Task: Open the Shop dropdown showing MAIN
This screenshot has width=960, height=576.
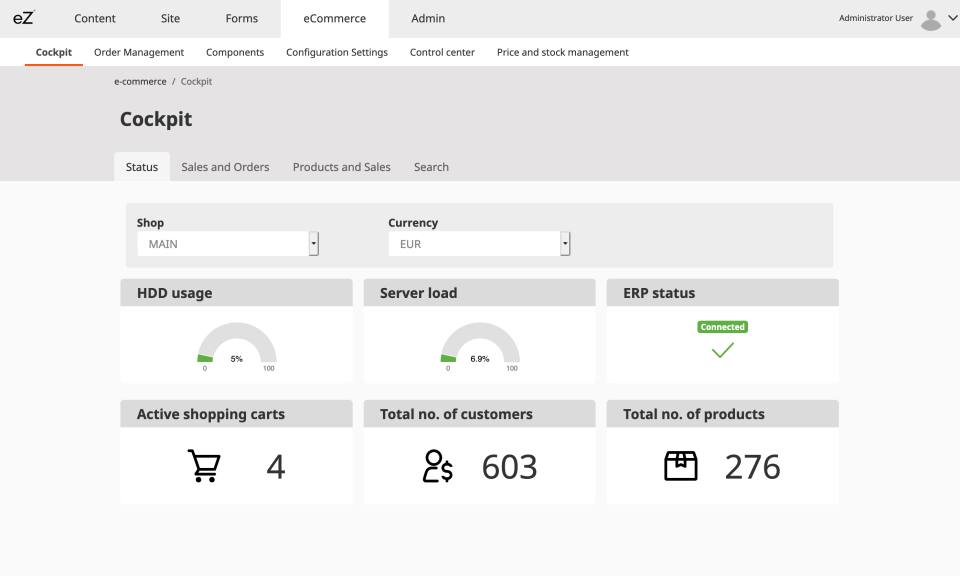Action: pyautogui.click(x=227, y=243)
